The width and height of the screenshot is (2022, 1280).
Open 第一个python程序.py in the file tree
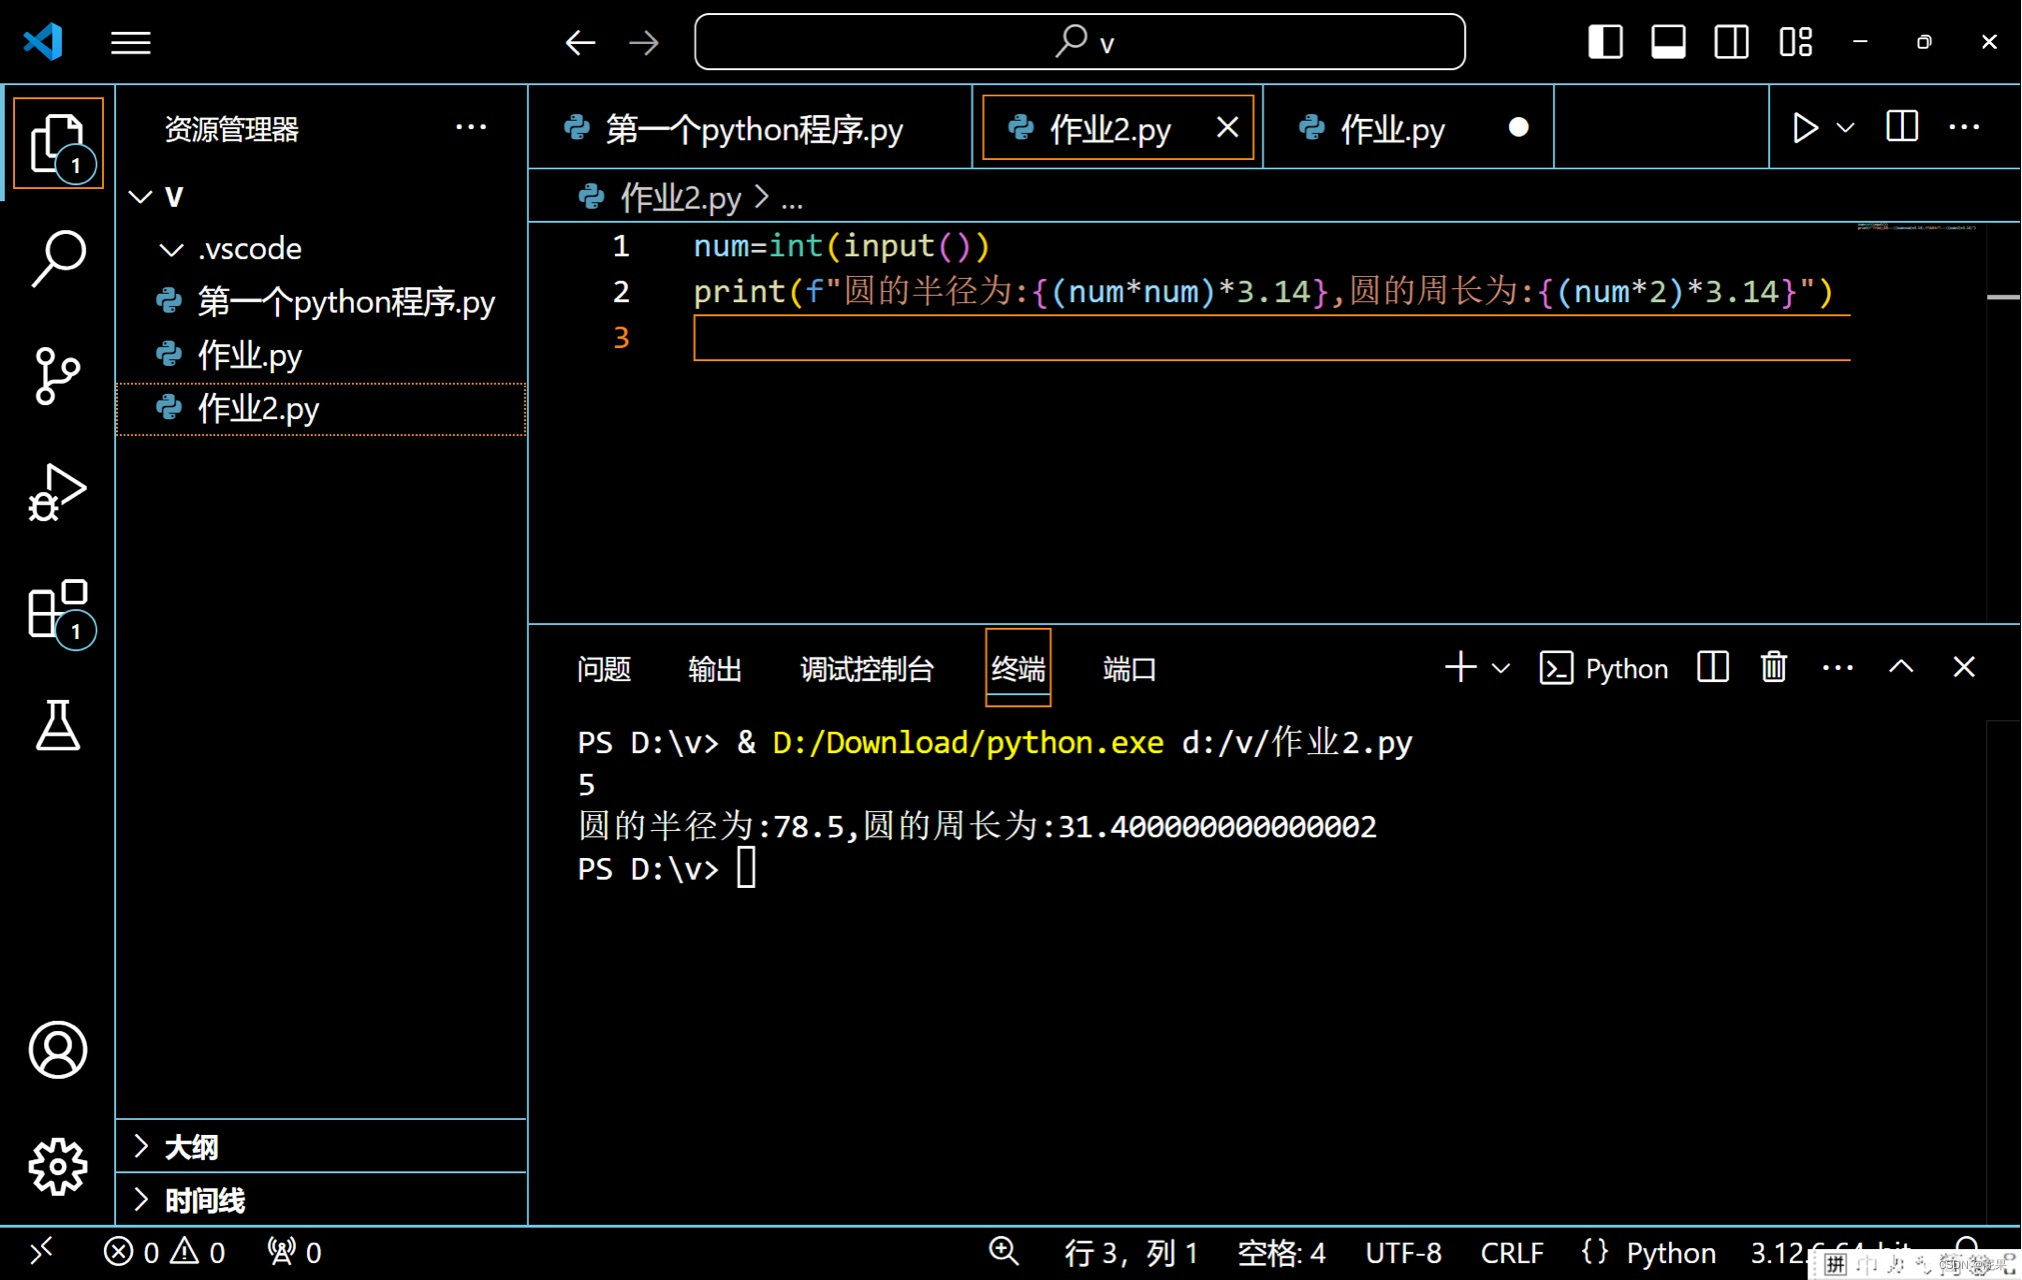(x=322, y=302)
